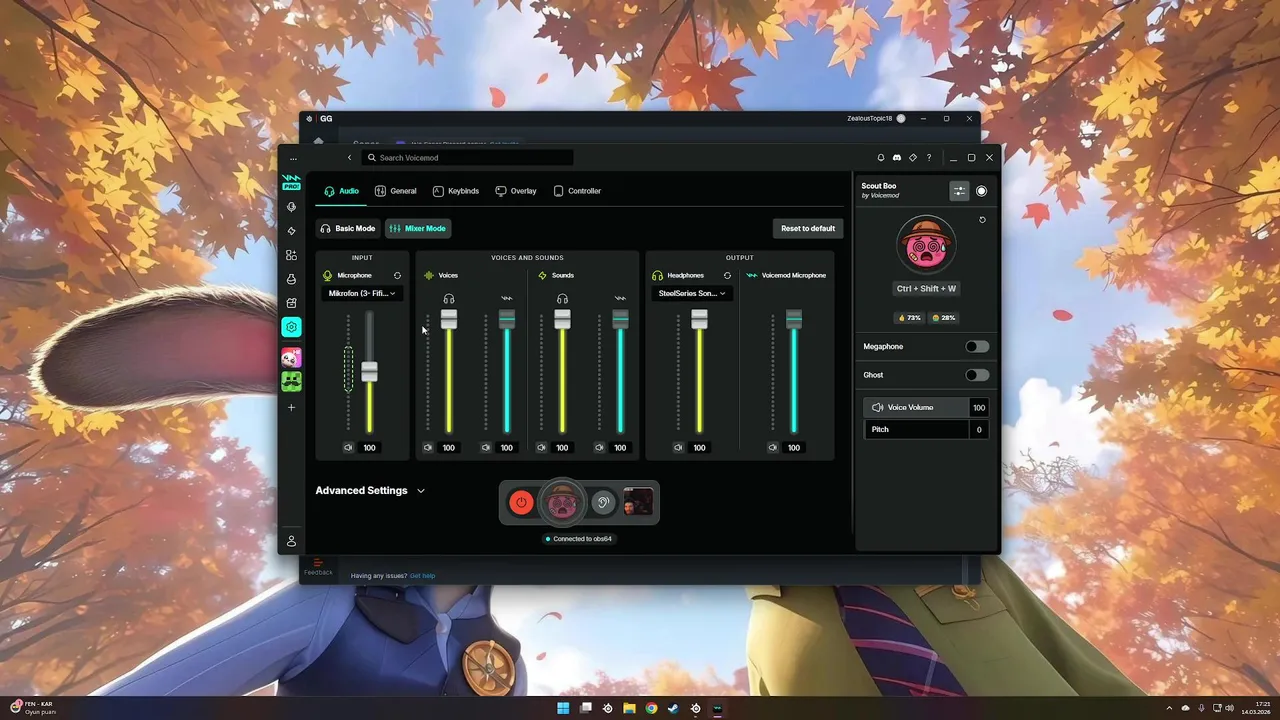Open the Voicelab flask sidebar icon
This screenshot has width=1280, height=720.
coord(291,279)
